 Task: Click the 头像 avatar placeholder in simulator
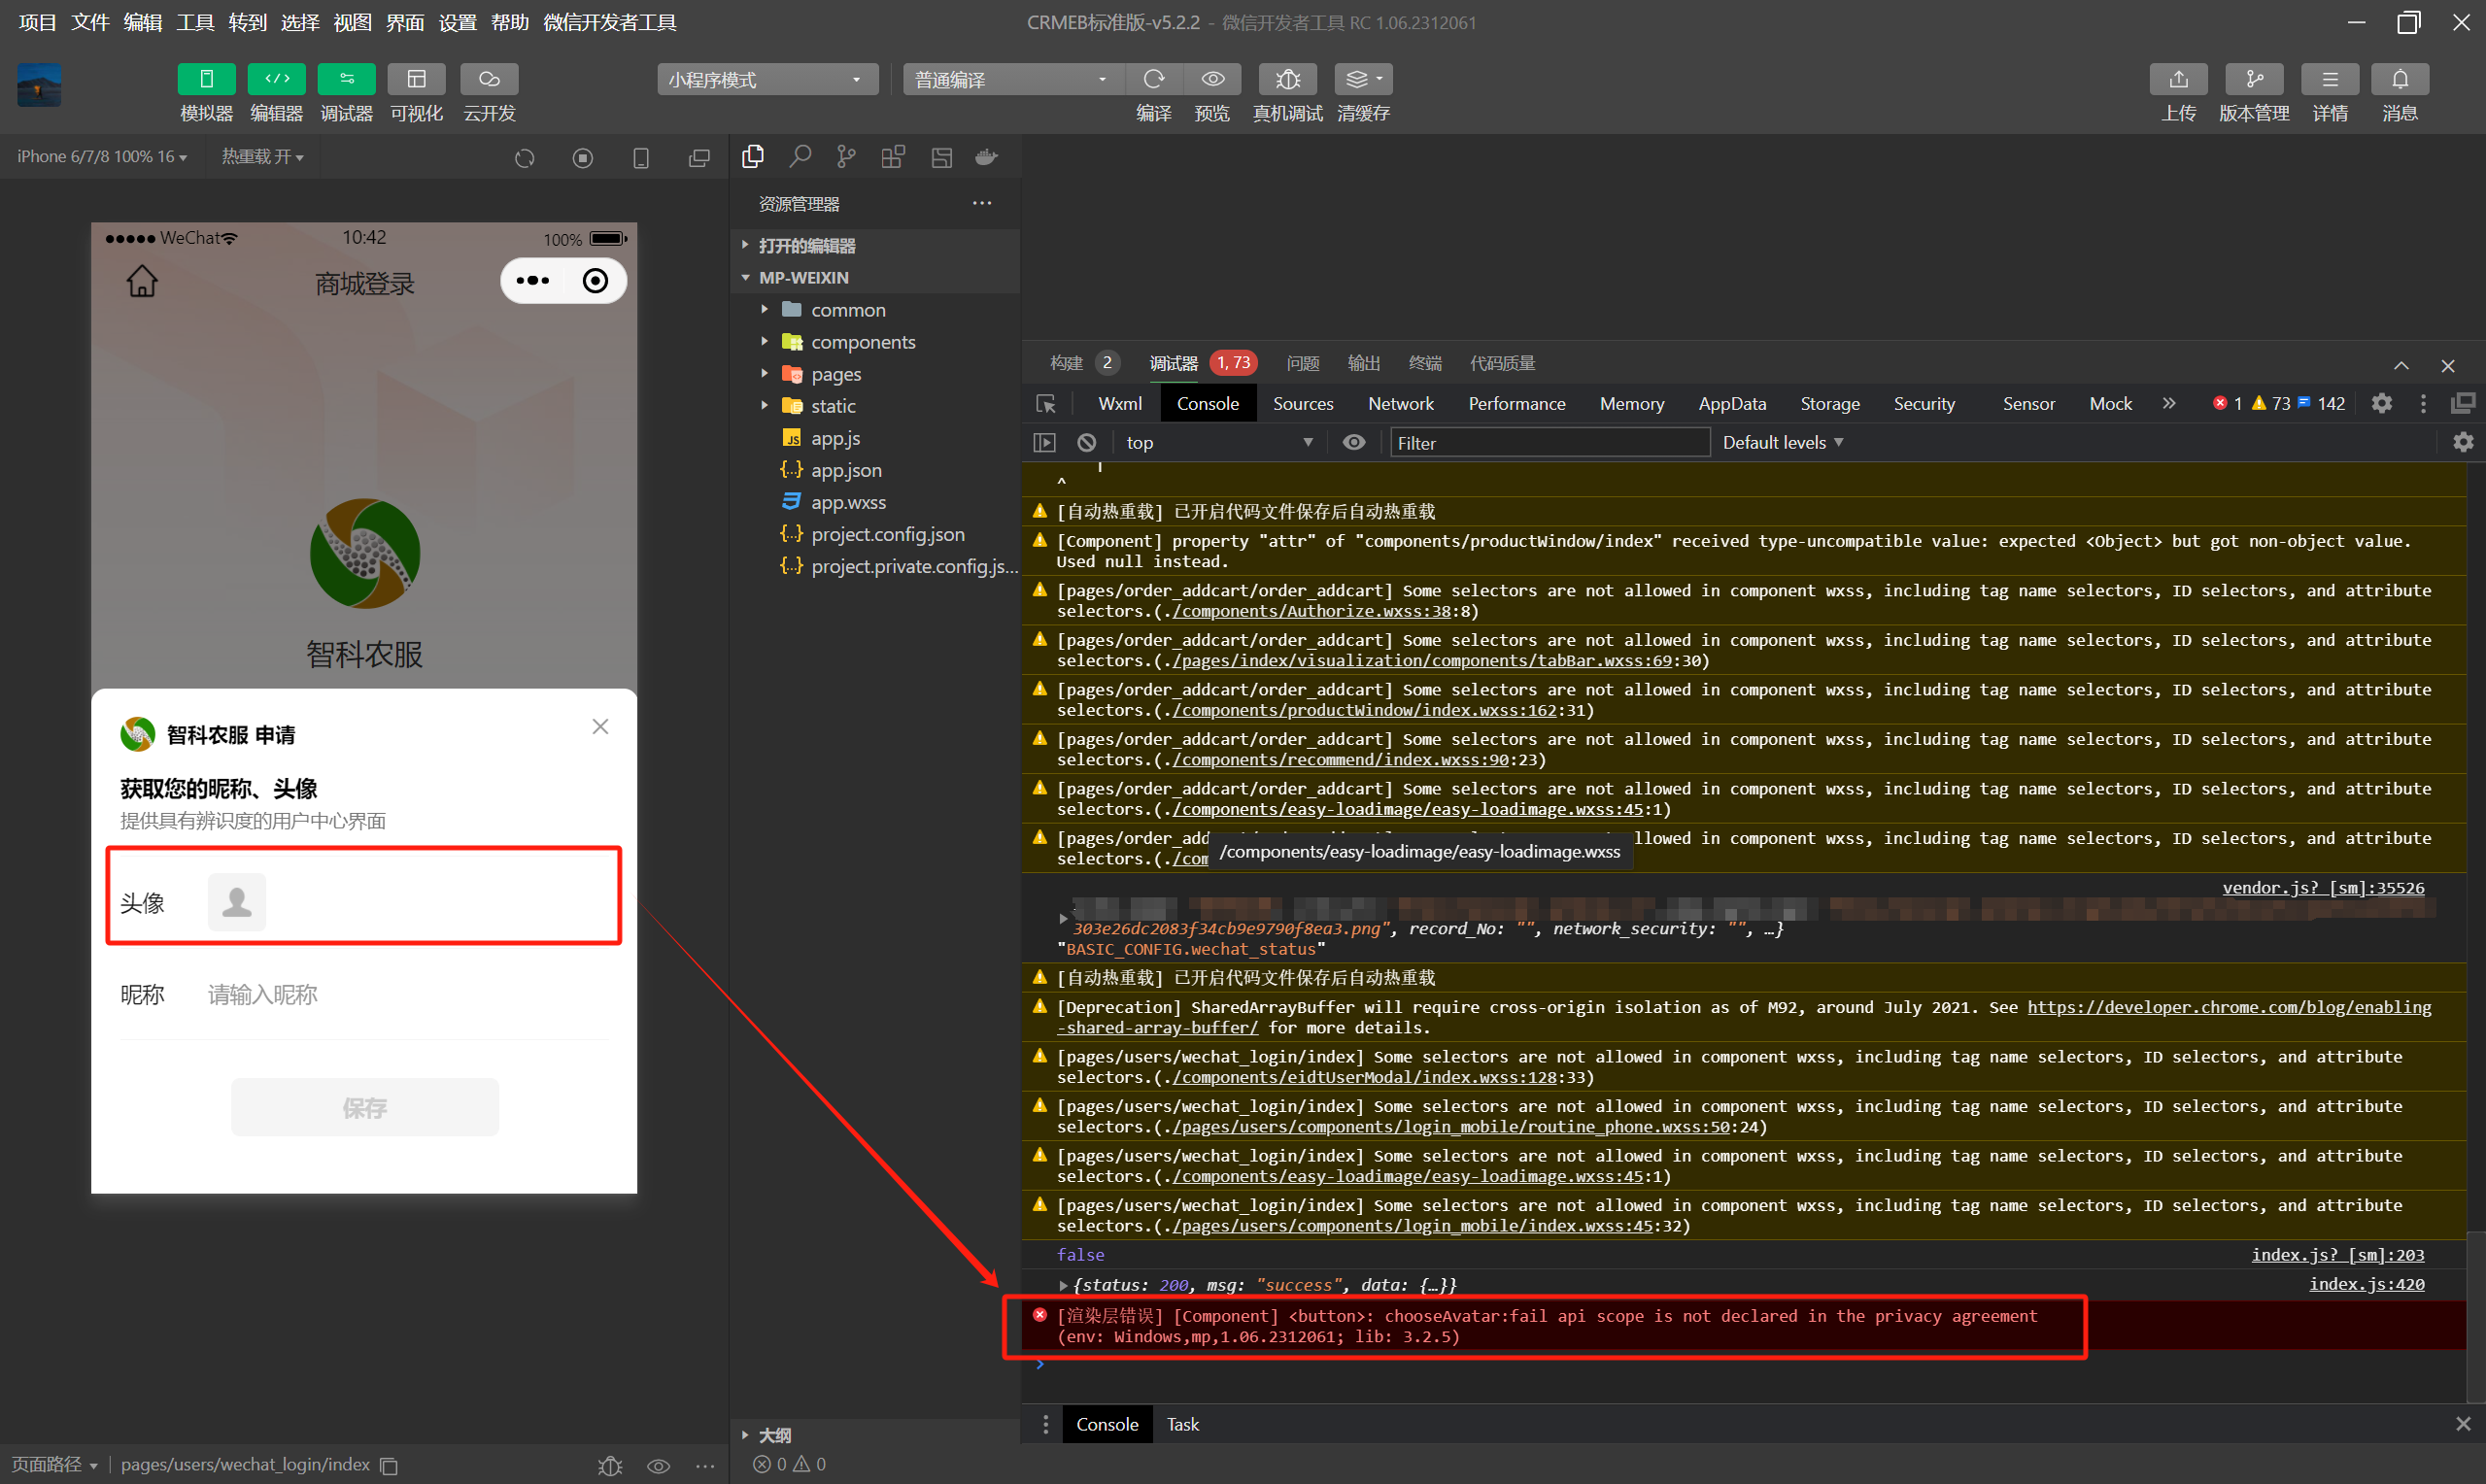[236, 902]
